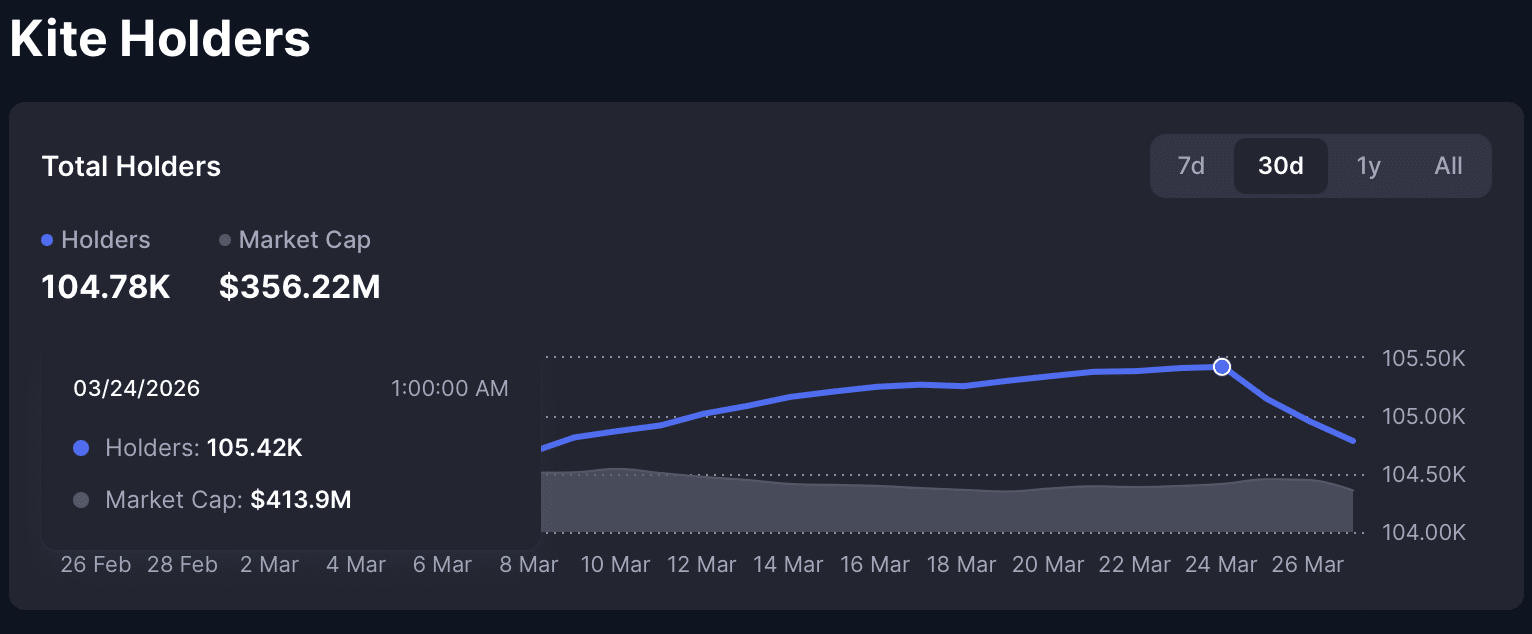1532x634 pixels.
Task: Click the blue Holders legend dot
Action: point(47,240)
